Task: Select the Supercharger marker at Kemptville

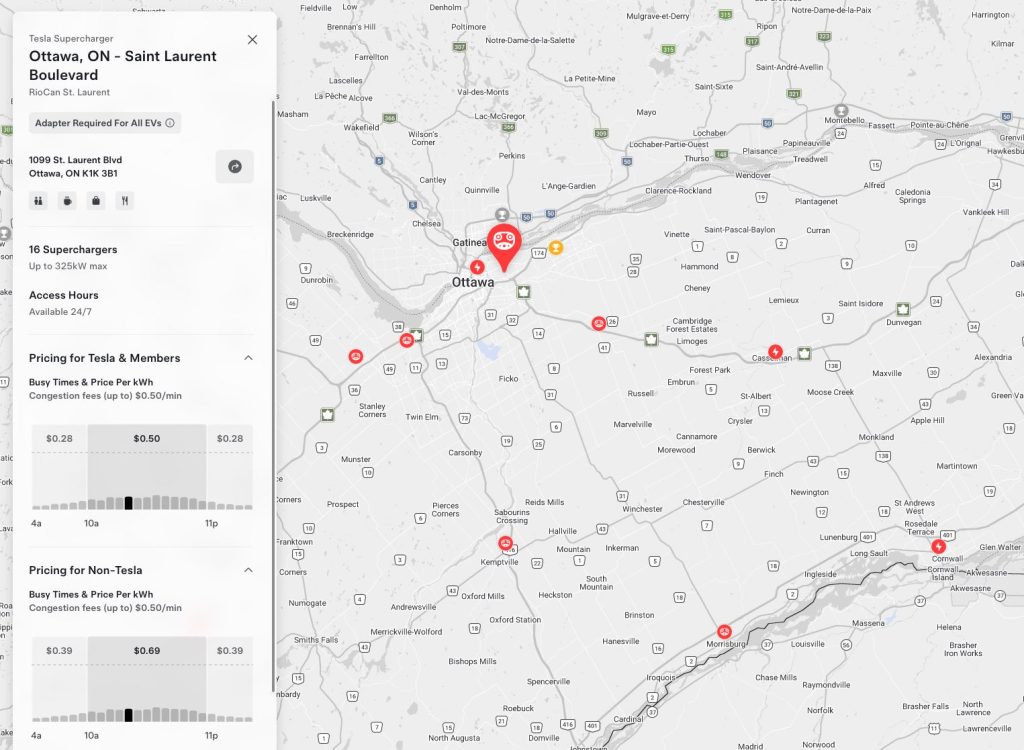Action: coord(505,543)
